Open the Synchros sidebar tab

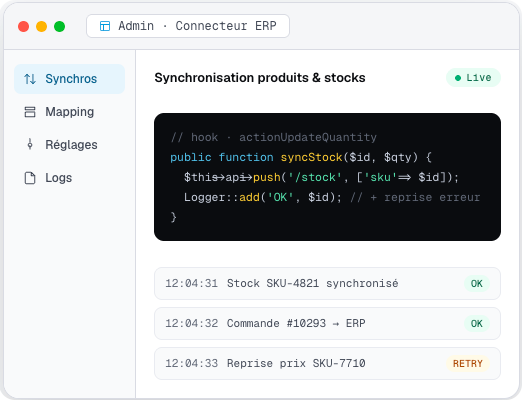[x=69, y=79]
